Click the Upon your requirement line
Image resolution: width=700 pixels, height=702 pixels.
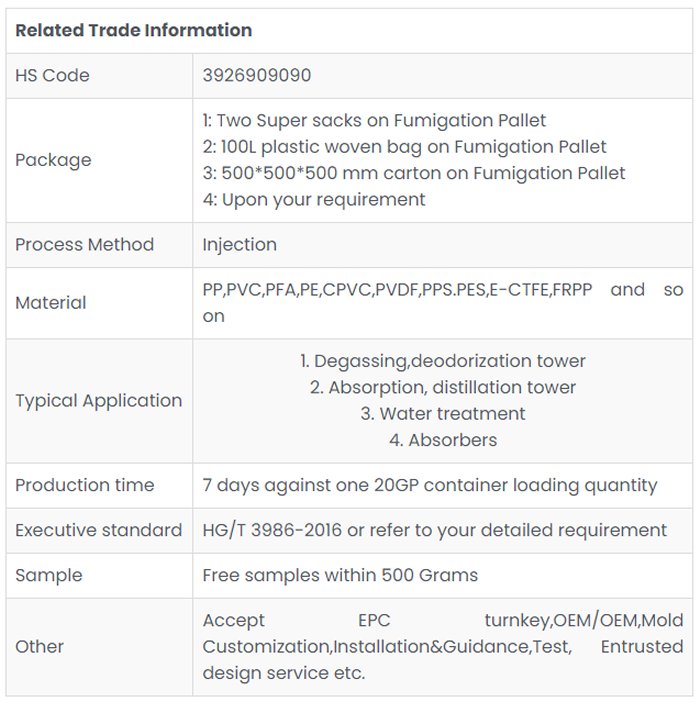coord(313,199)
